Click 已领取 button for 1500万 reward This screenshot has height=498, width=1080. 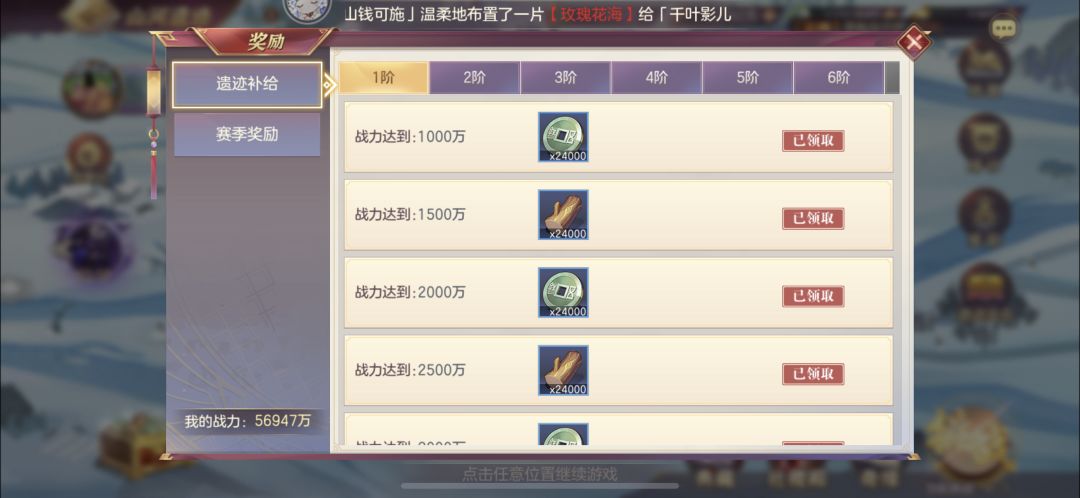coord(813,218)
